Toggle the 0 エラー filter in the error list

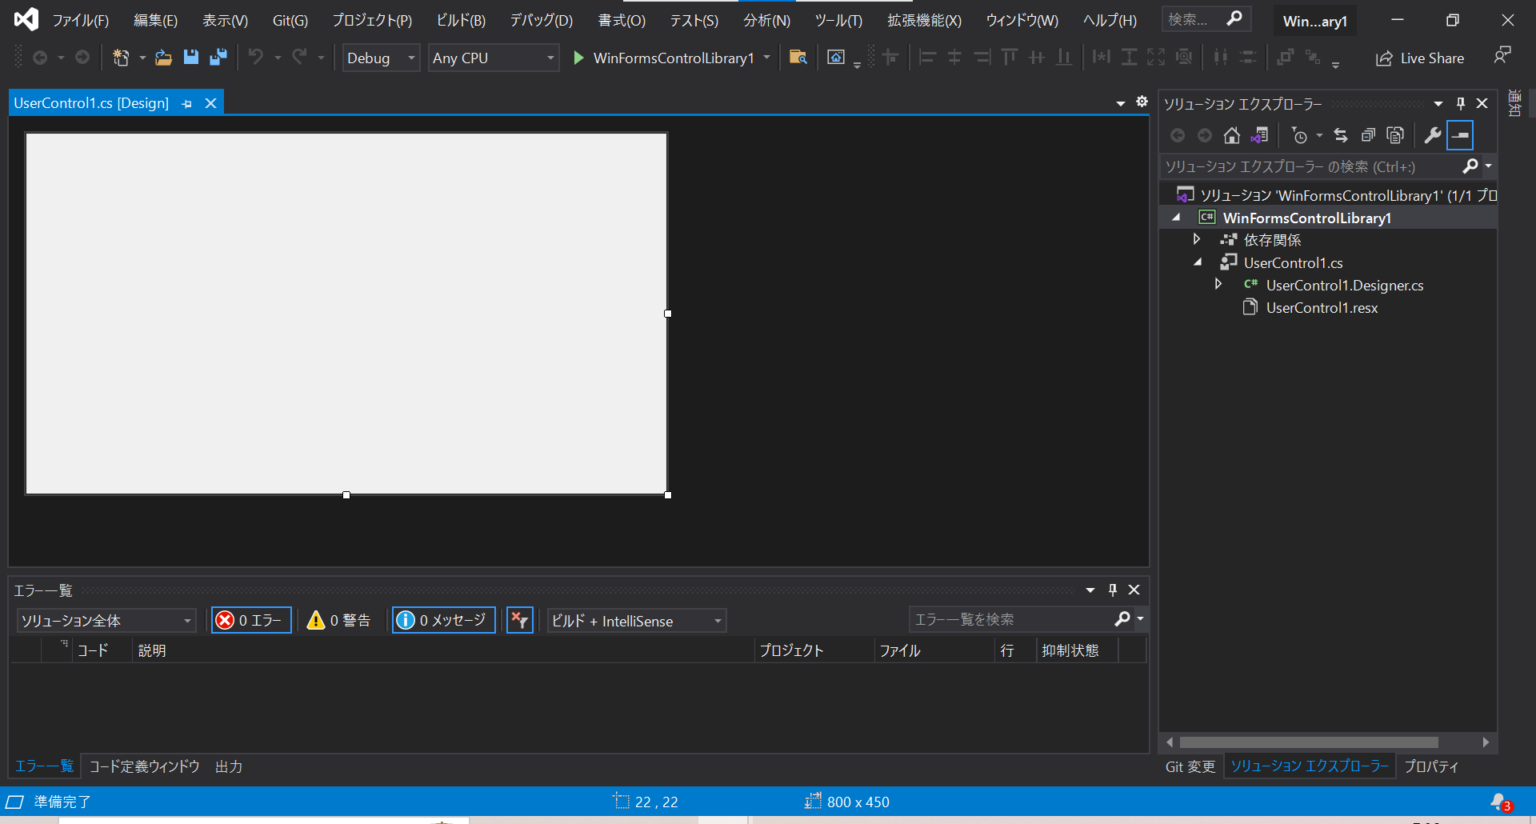pos(250,620)
